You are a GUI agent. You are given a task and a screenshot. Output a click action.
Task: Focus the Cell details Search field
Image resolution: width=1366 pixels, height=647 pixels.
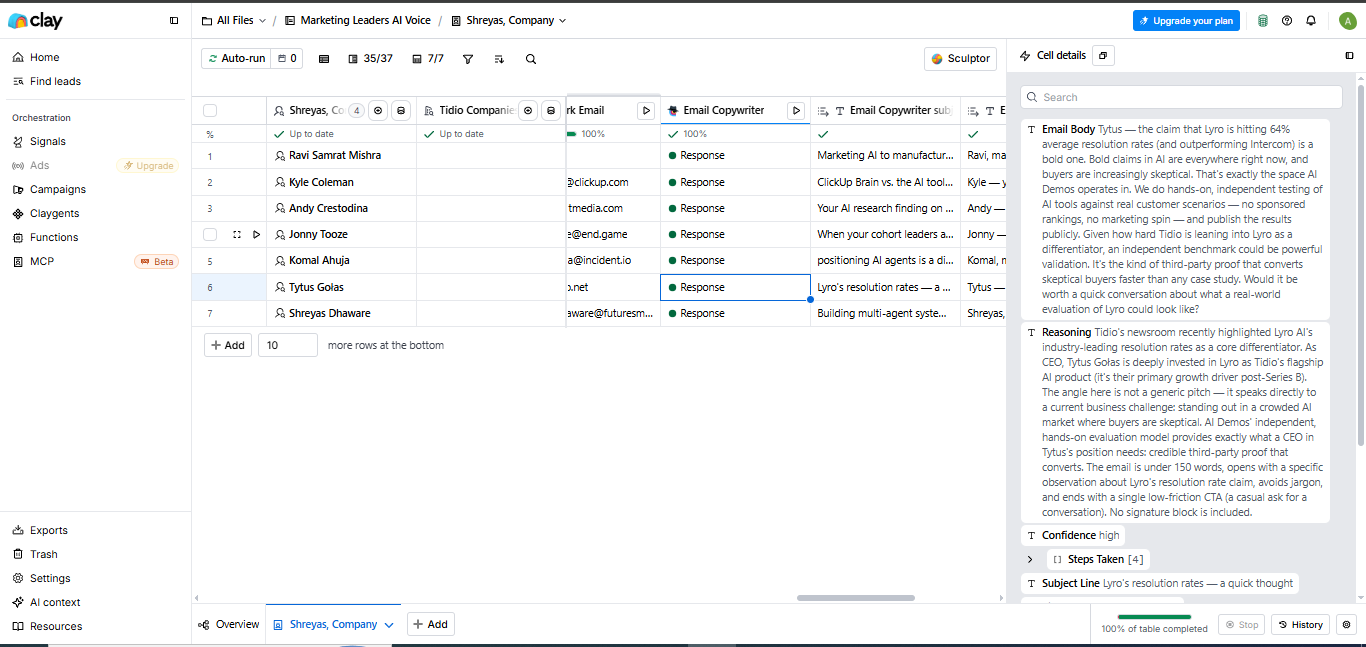click(x=1181, y=97)
